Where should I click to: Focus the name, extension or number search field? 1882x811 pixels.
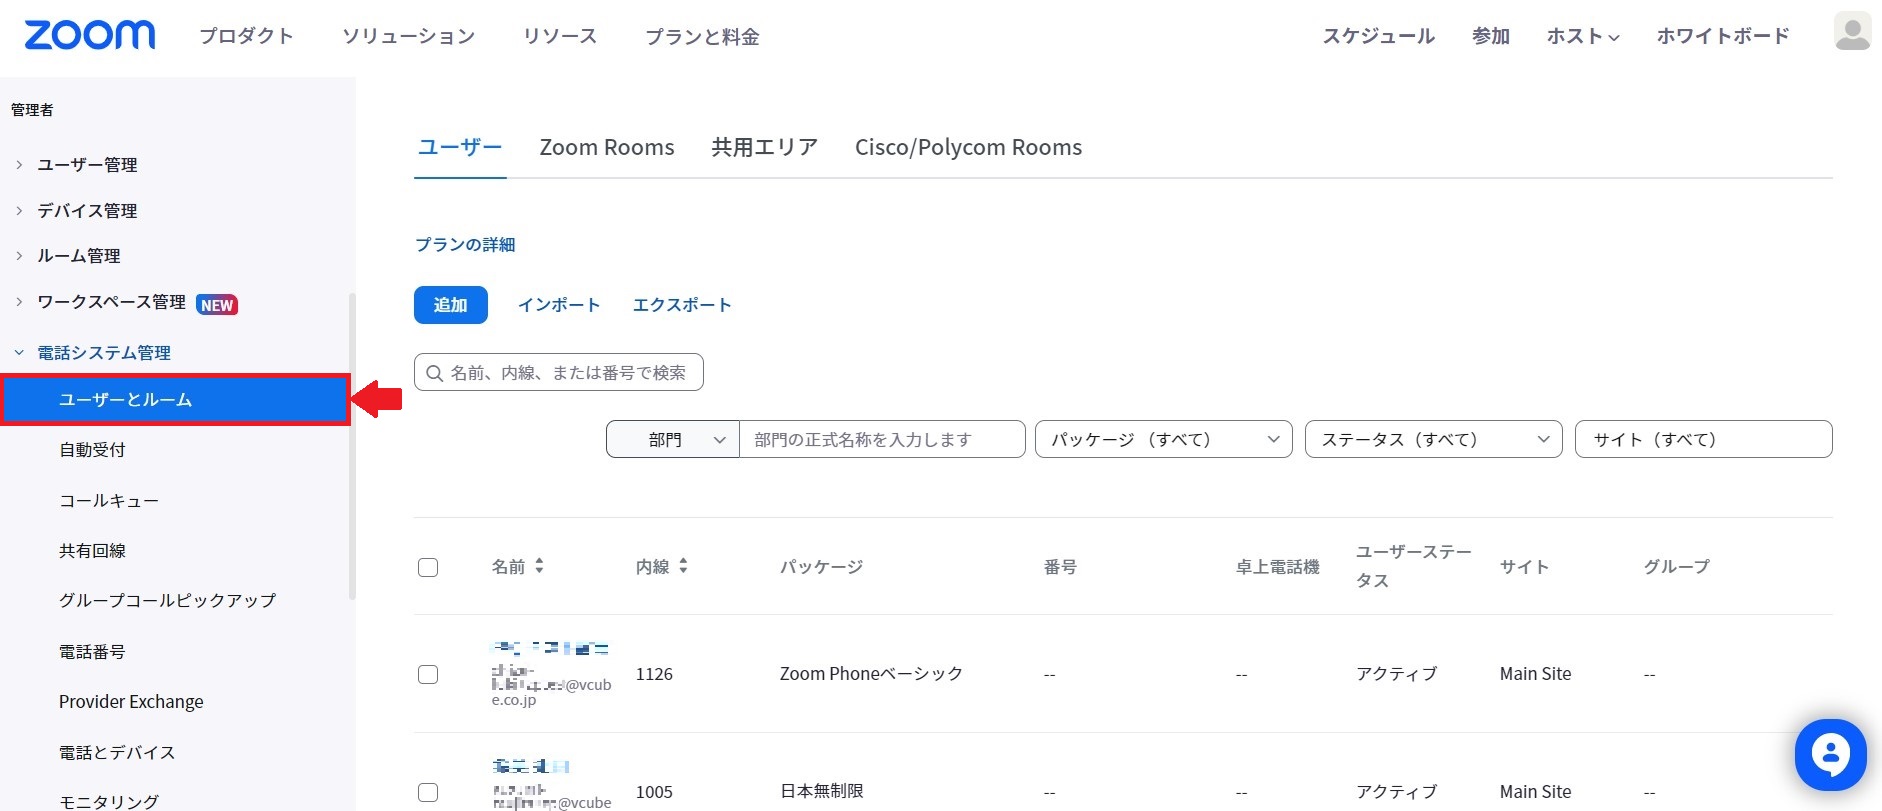pyautogui.click(x=559, y=372)
